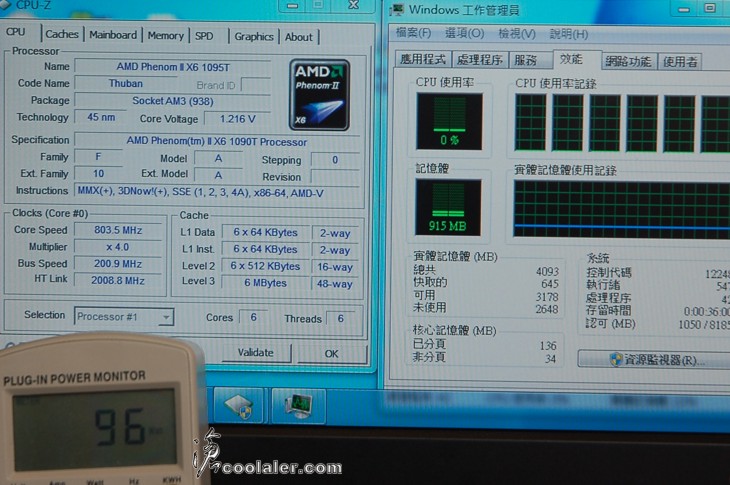Click the Specification field X6 1090T Processor

tap(217, 141)
